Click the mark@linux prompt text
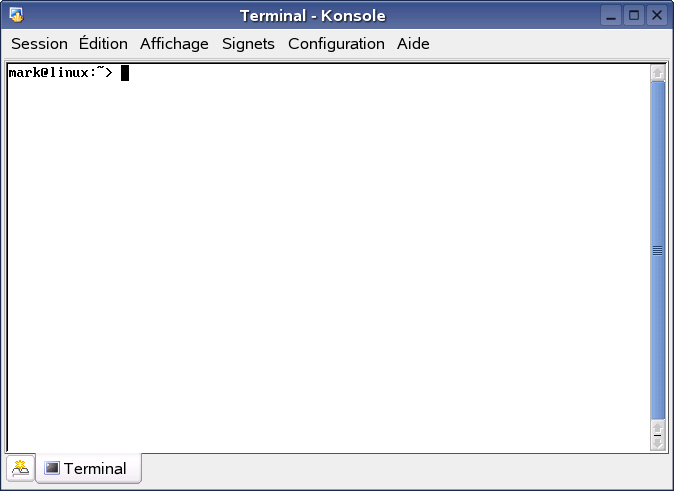 pyautogui.click(x=60, y=73)
